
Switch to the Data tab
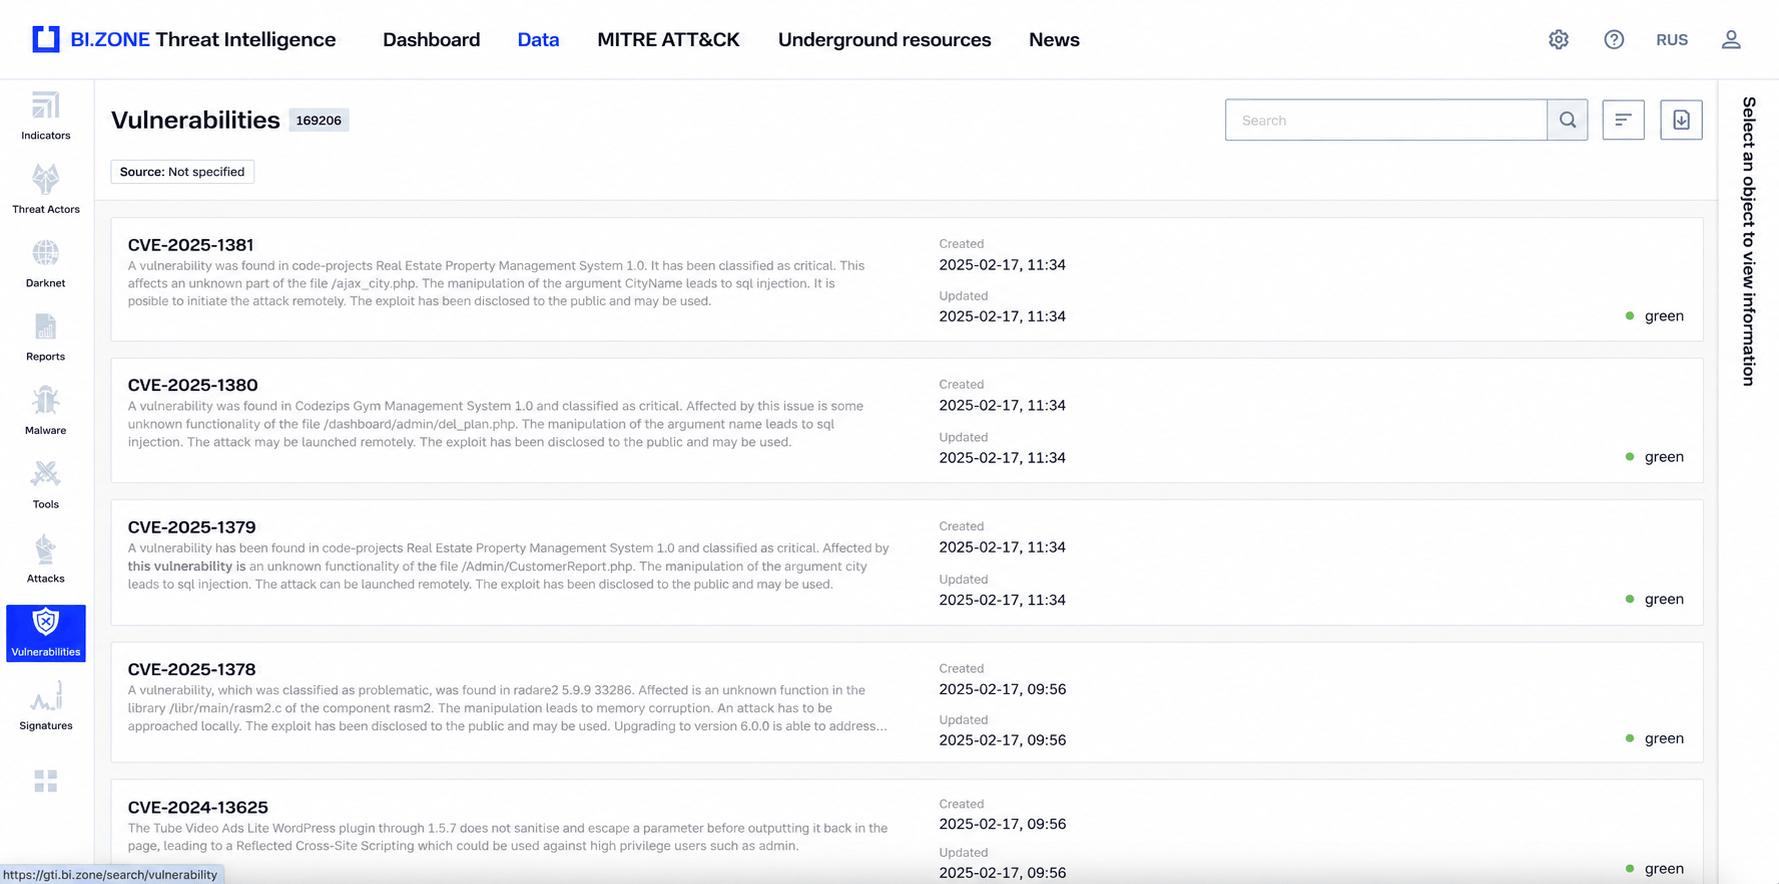click(x=538, y=39)
